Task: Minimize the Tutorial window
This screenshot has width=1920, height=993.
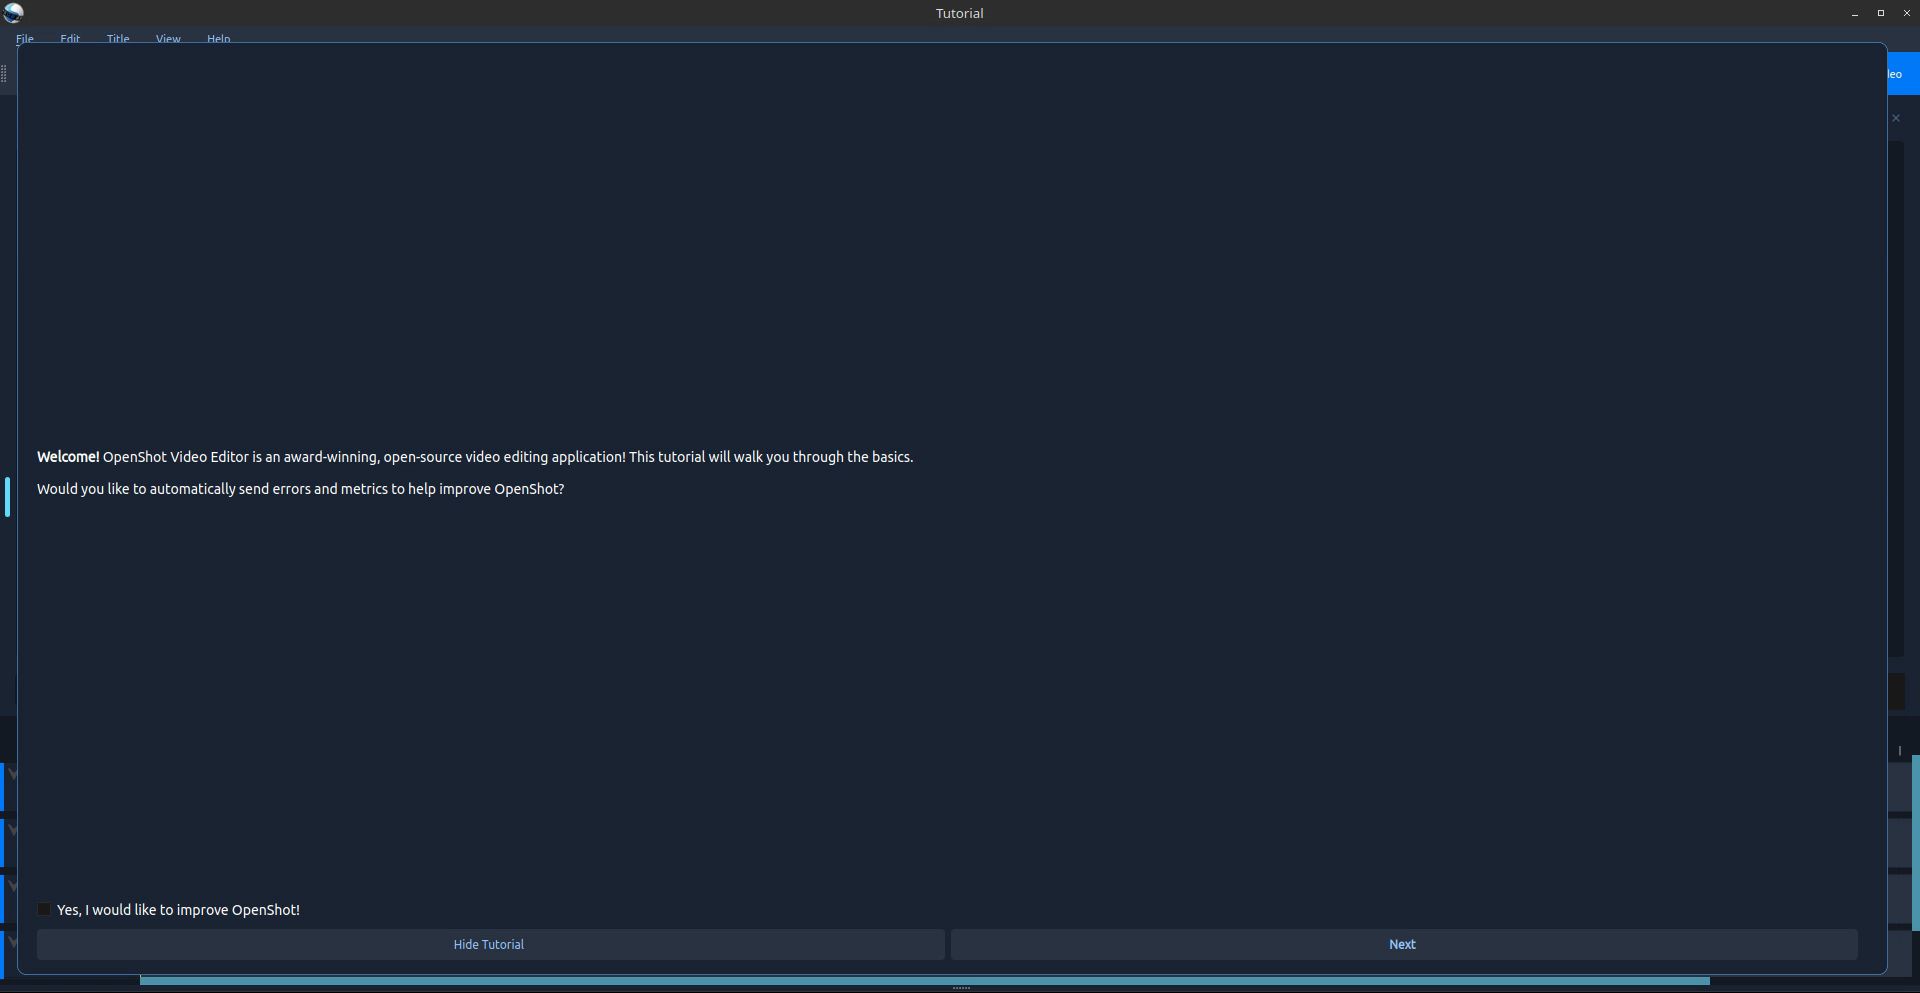Action: (x=1855, y=13)
